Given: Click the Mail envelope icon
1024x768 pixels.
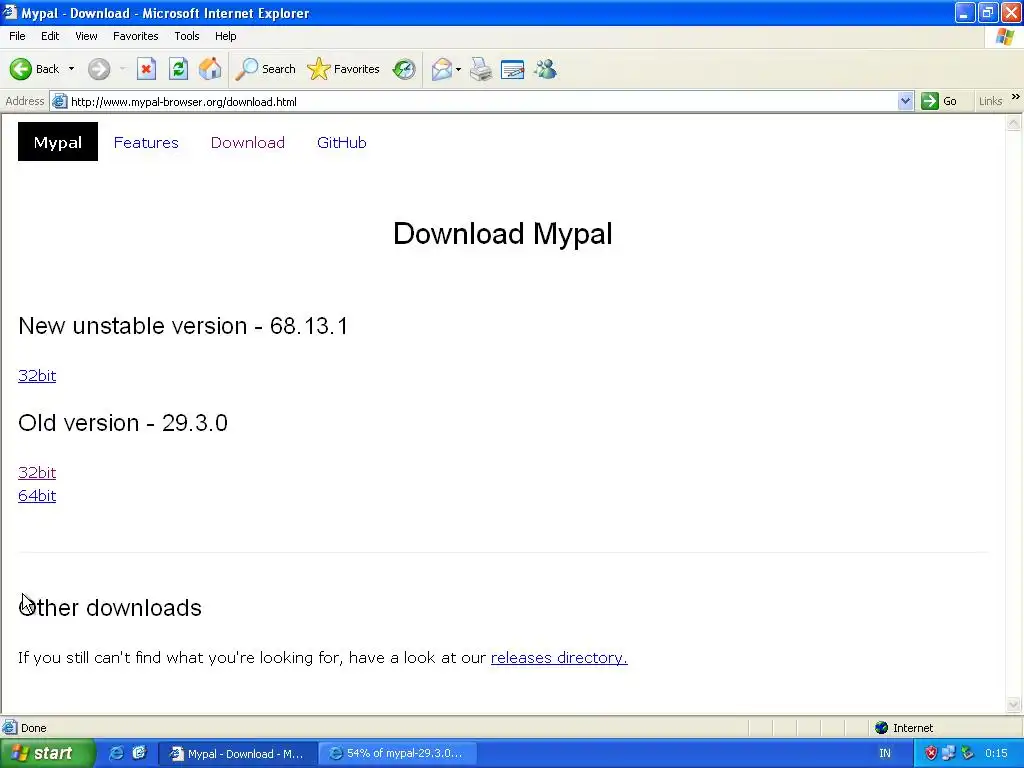Looking at the screenshot, I should [x=442, y=69].
